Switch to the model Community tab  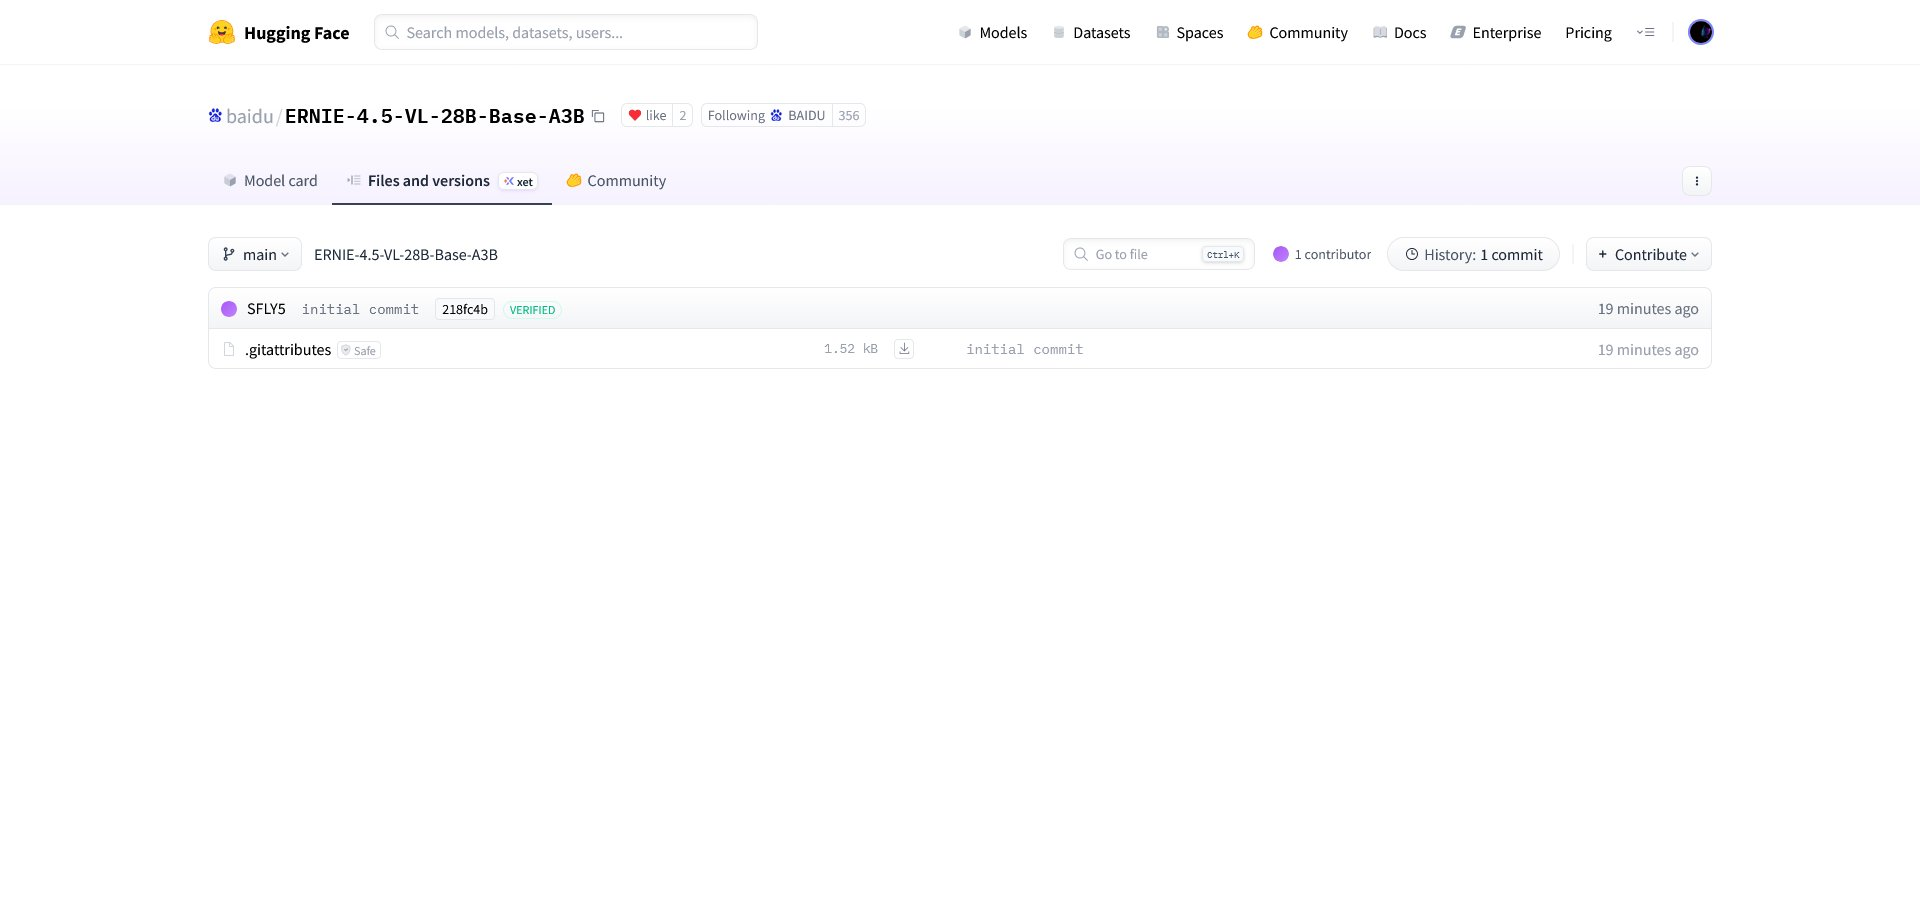(616, 181)
